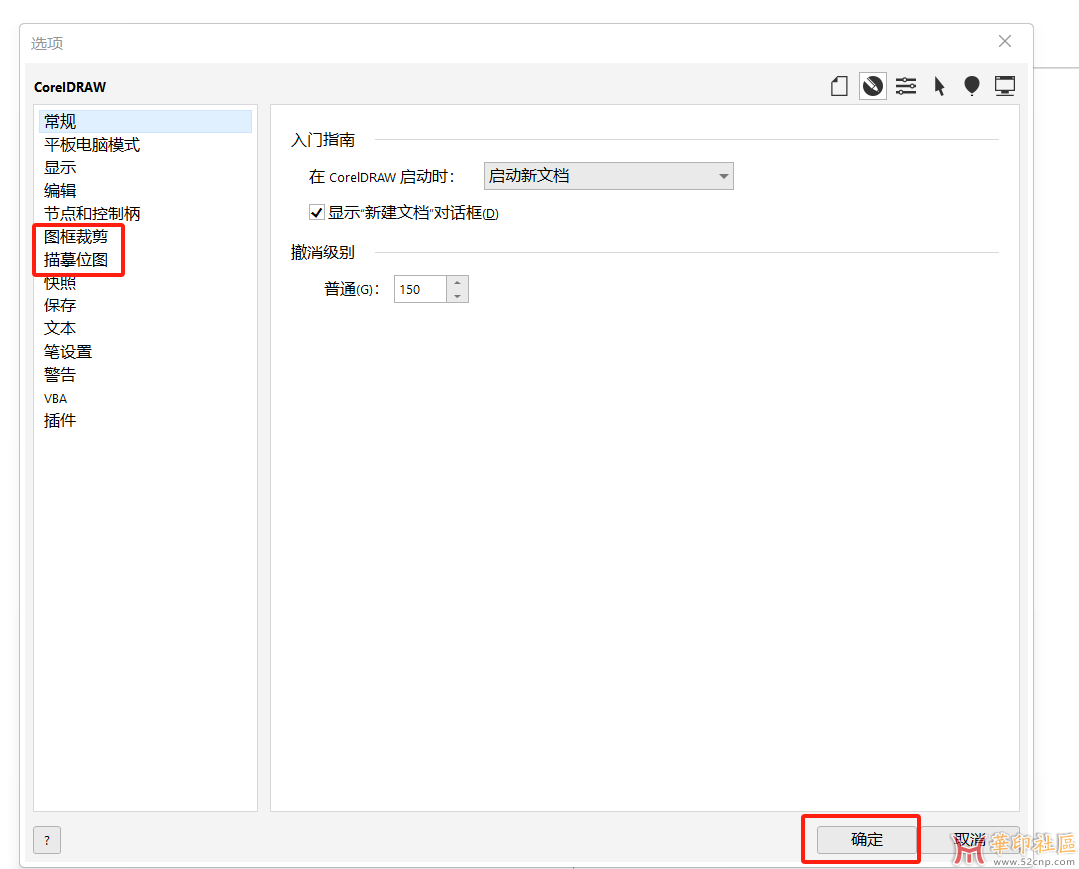
Task: Select 快照 category
Action: (60, 283)
